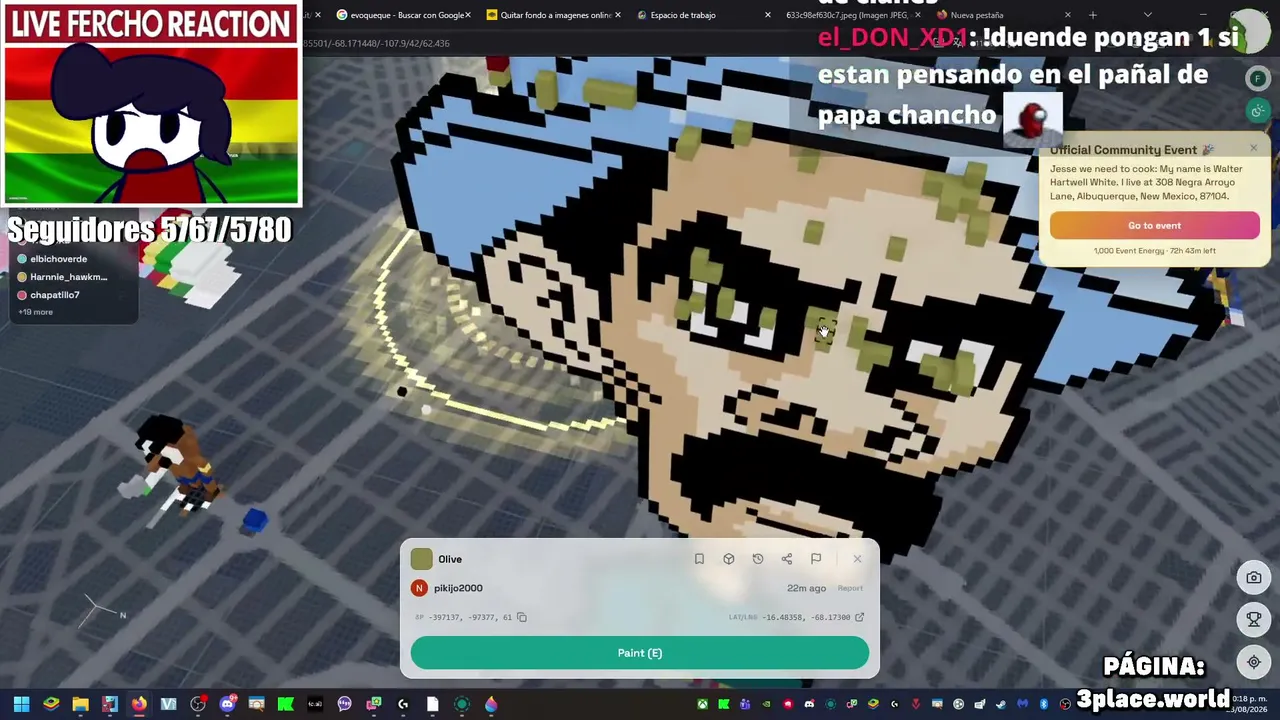
Task: Open the screenshot camera tool
Action: tap(1254, 577)
